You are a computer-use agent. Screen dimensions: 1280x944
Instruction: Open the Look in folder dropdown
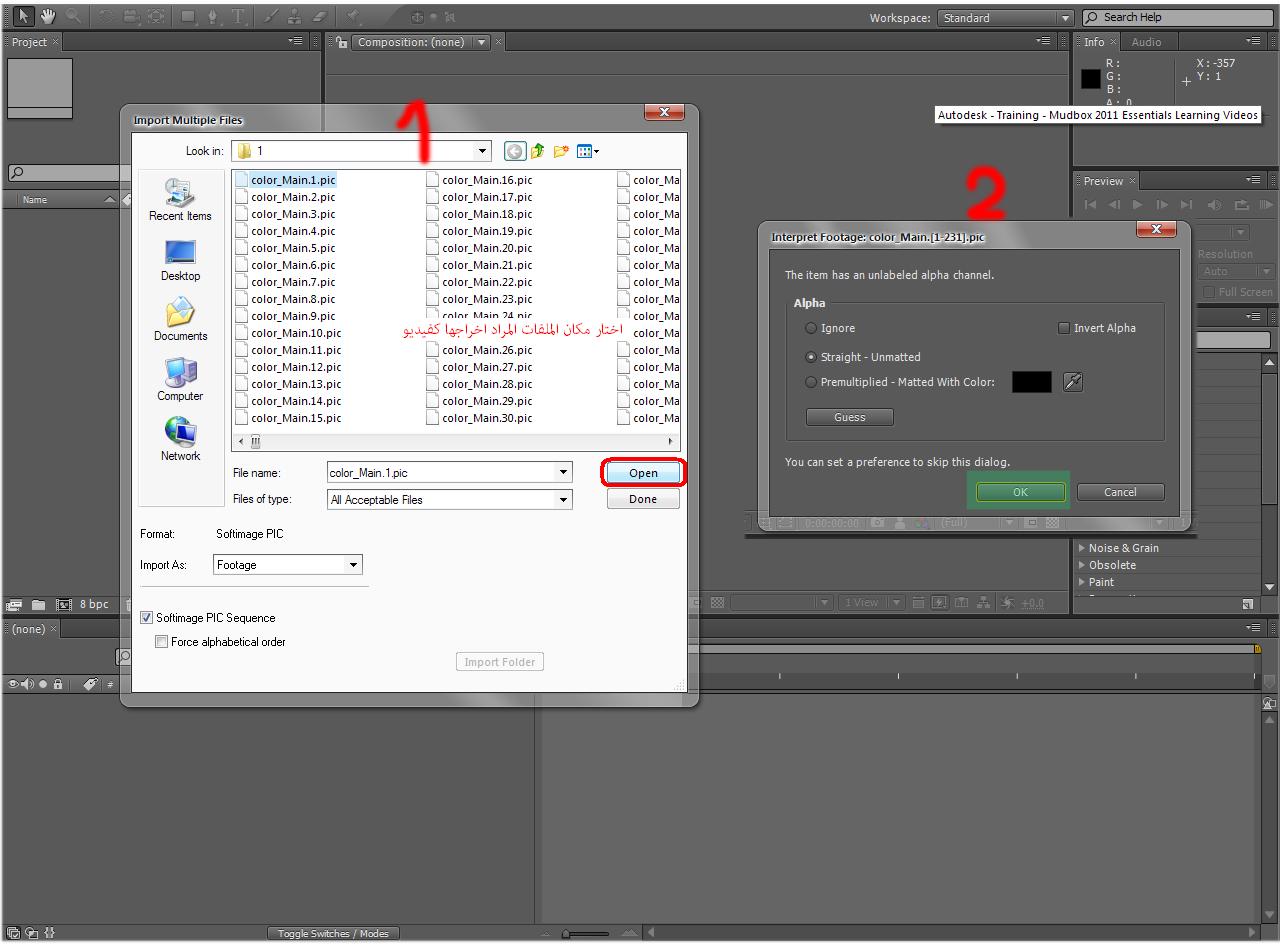[483, 151]
